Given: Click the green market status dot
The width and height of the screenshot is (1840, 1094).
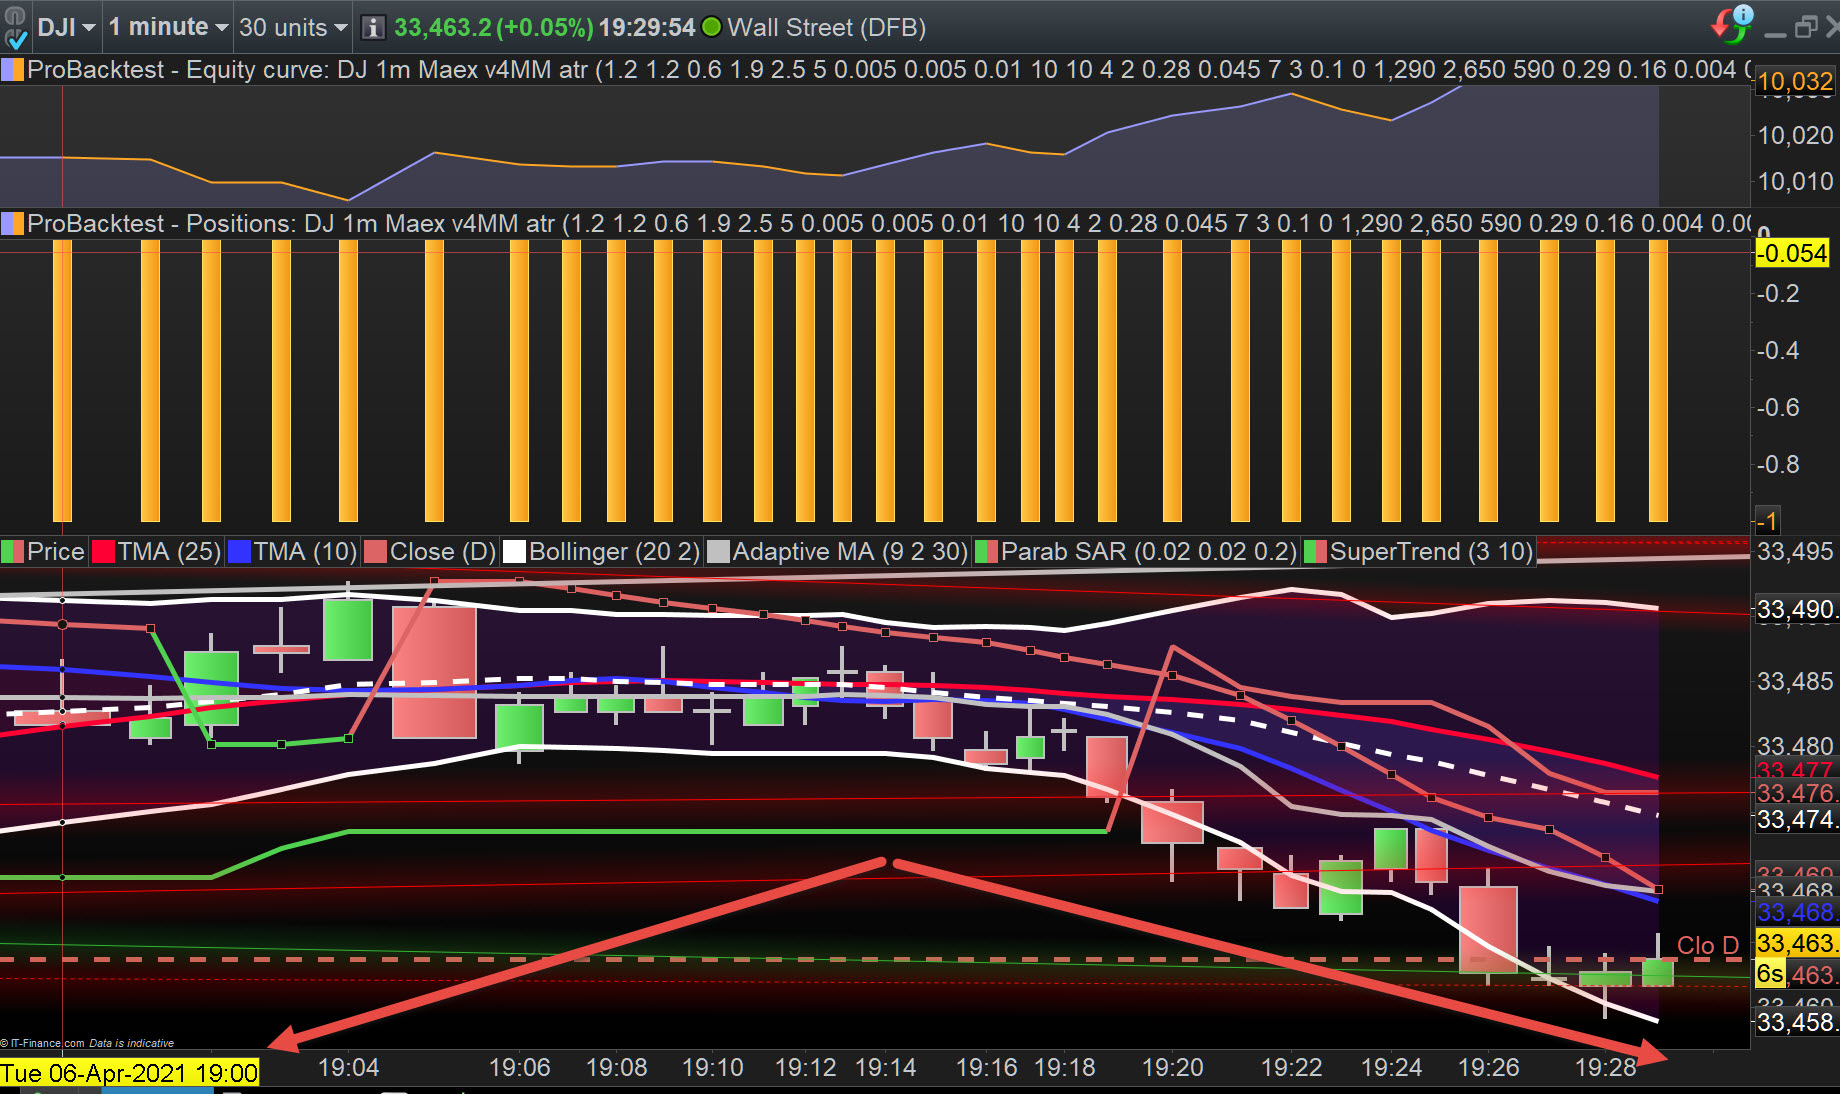Looking at the screenshot, I should (x=712, y=27).
